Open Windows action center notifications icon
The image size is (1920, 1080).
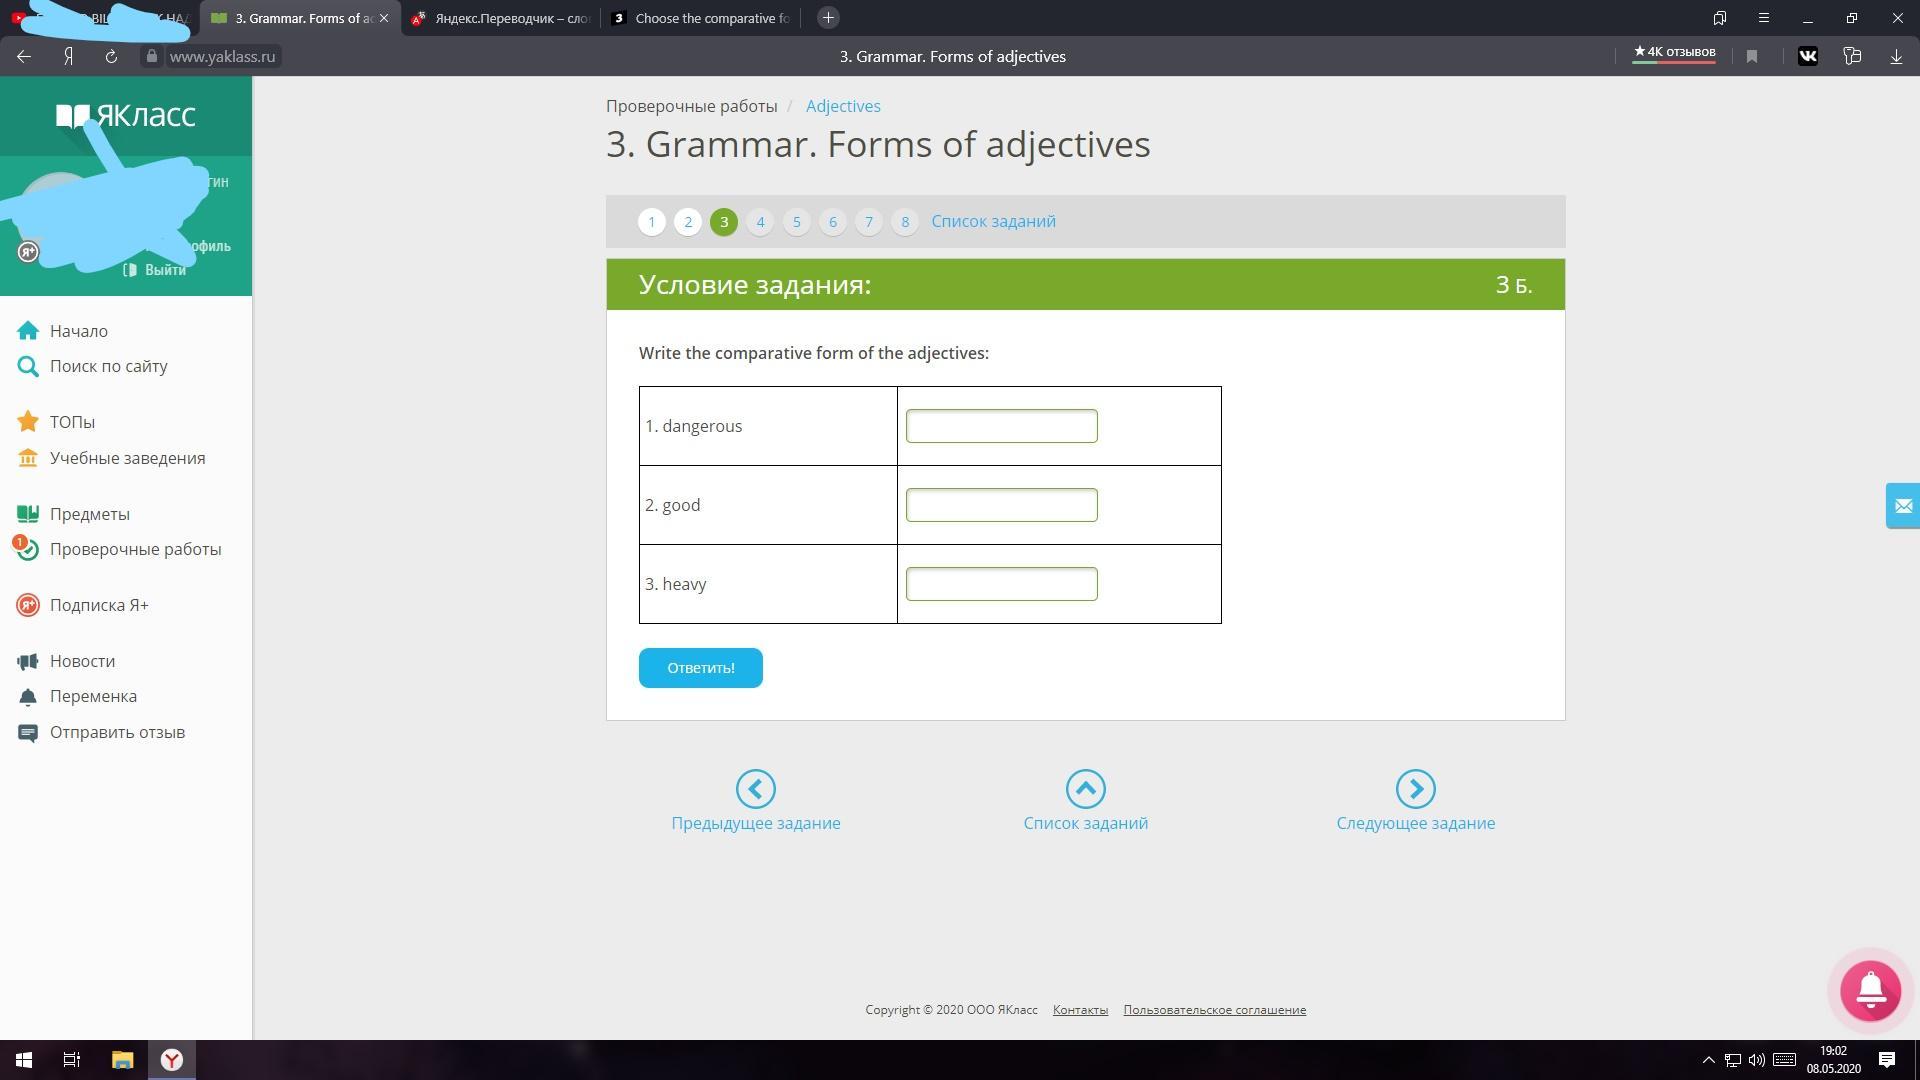pos(1887,1060)
